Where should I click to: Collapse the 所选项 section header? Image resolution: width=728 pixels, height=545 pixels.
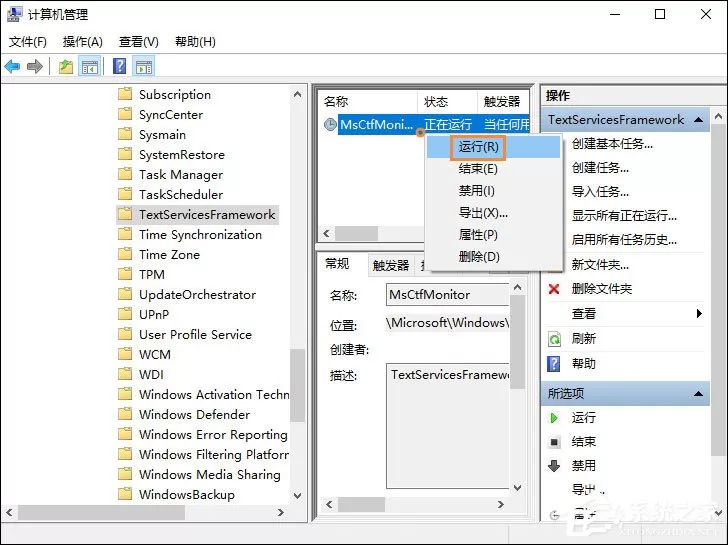(698, 394)
